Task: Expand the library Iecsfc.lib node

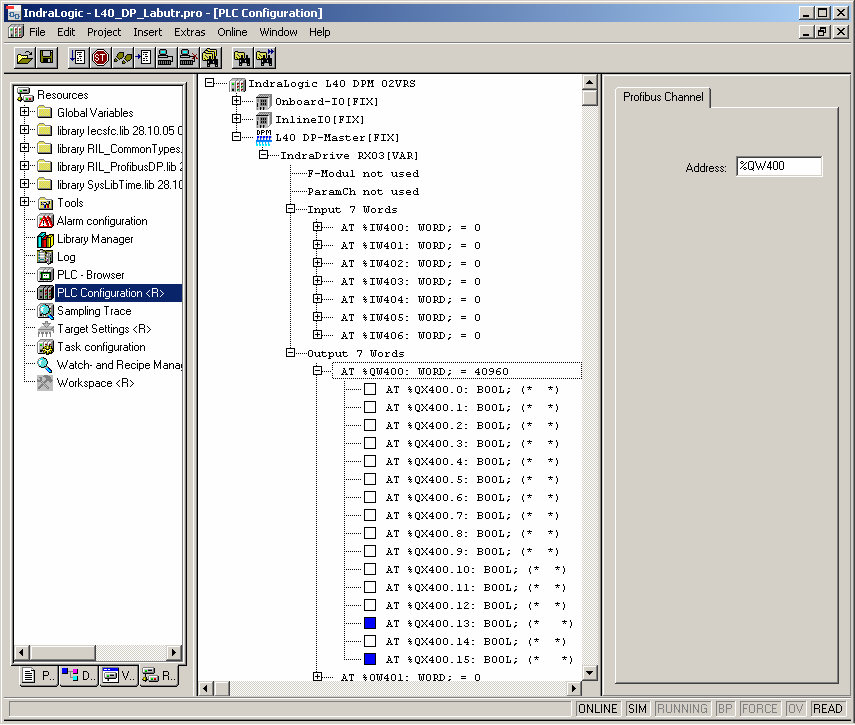Action: pyautogui.click(x=25, y=130)
